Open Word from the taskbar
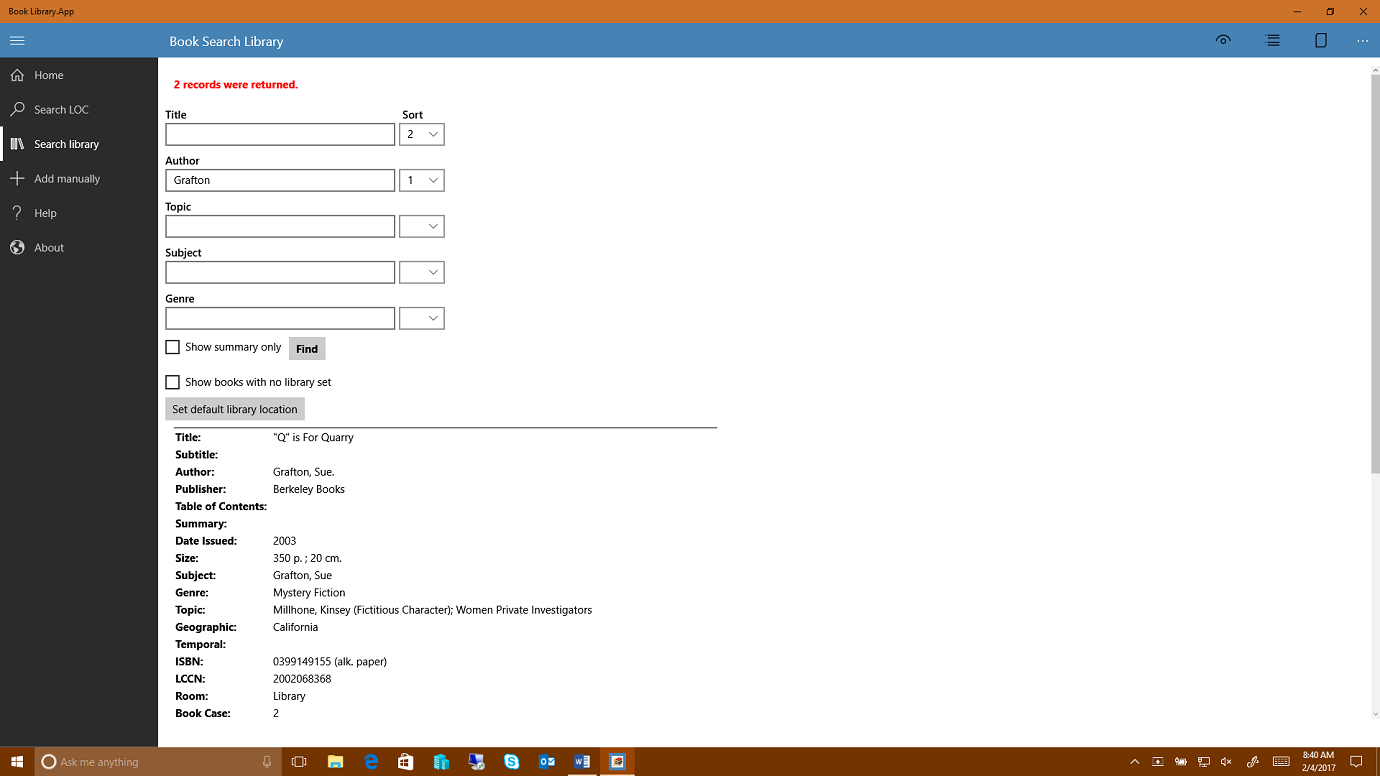 click(582, 762)
